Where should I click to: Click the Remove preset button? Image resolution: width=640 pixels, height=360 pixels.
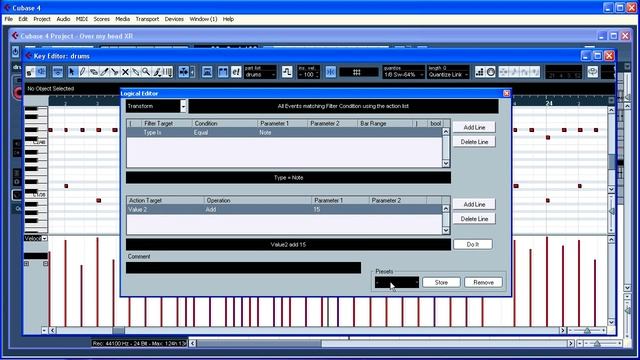[x=483, y=282]
